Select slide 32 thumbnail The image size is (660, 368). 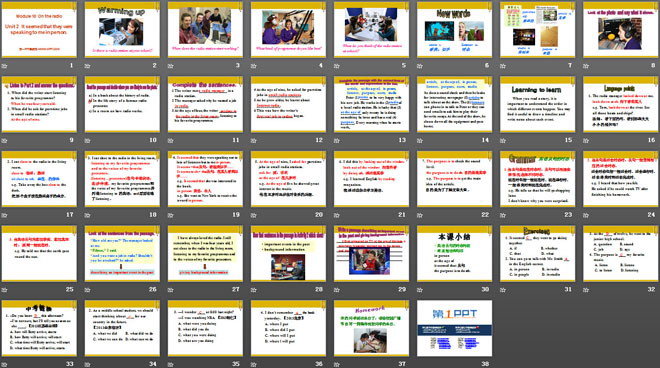click(x=621, y=253)
